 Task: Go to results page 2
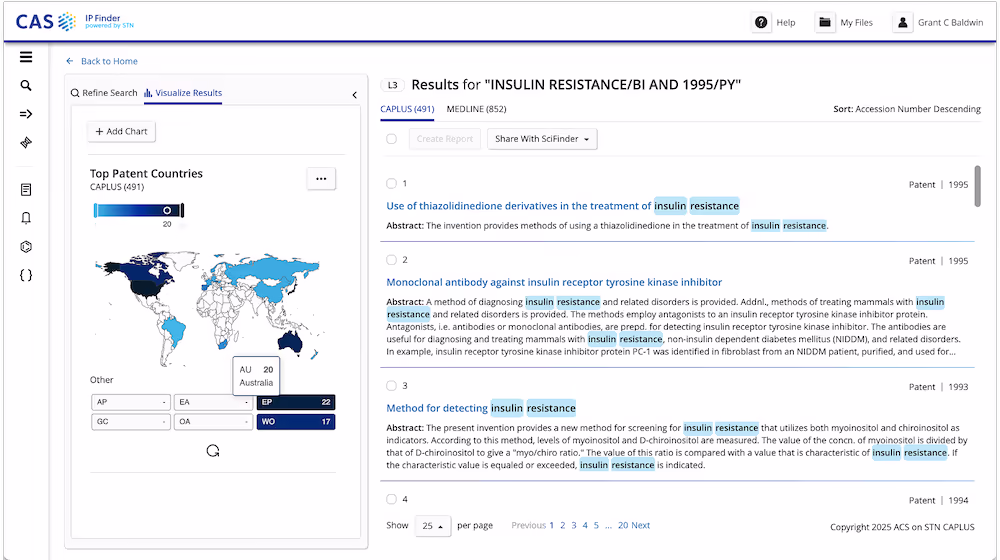coord(562,526)
